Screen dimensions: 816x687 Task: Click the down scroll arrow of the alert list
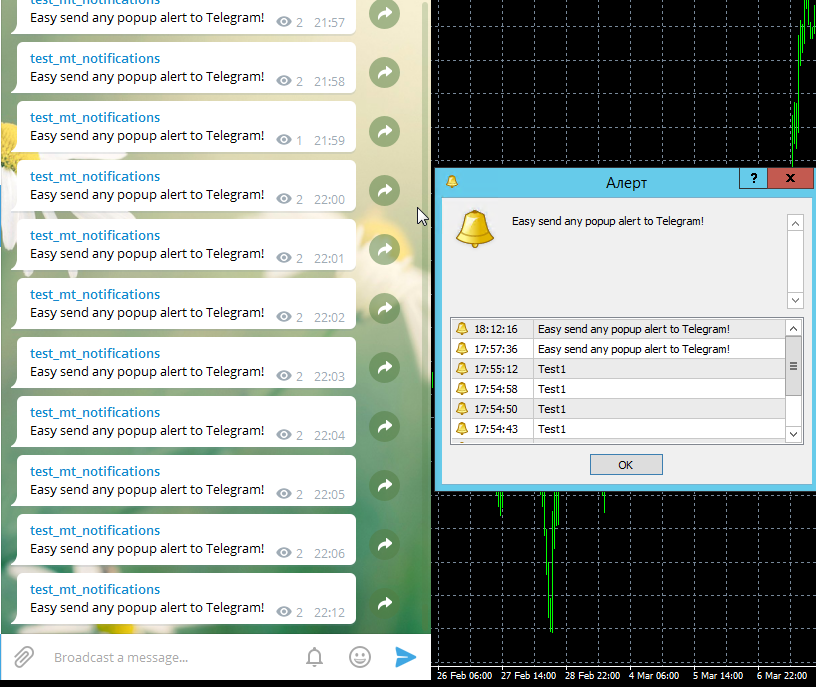pos(795,434)
